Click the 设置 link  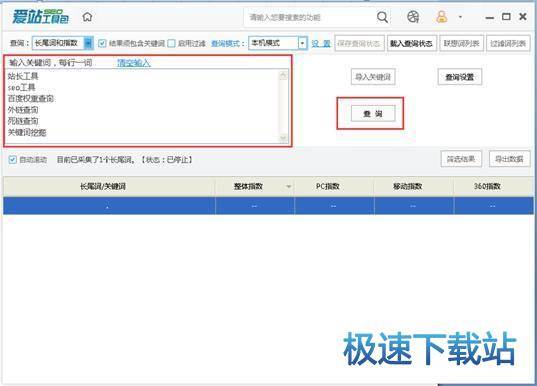pyautogui.click(x=321, y=43)
